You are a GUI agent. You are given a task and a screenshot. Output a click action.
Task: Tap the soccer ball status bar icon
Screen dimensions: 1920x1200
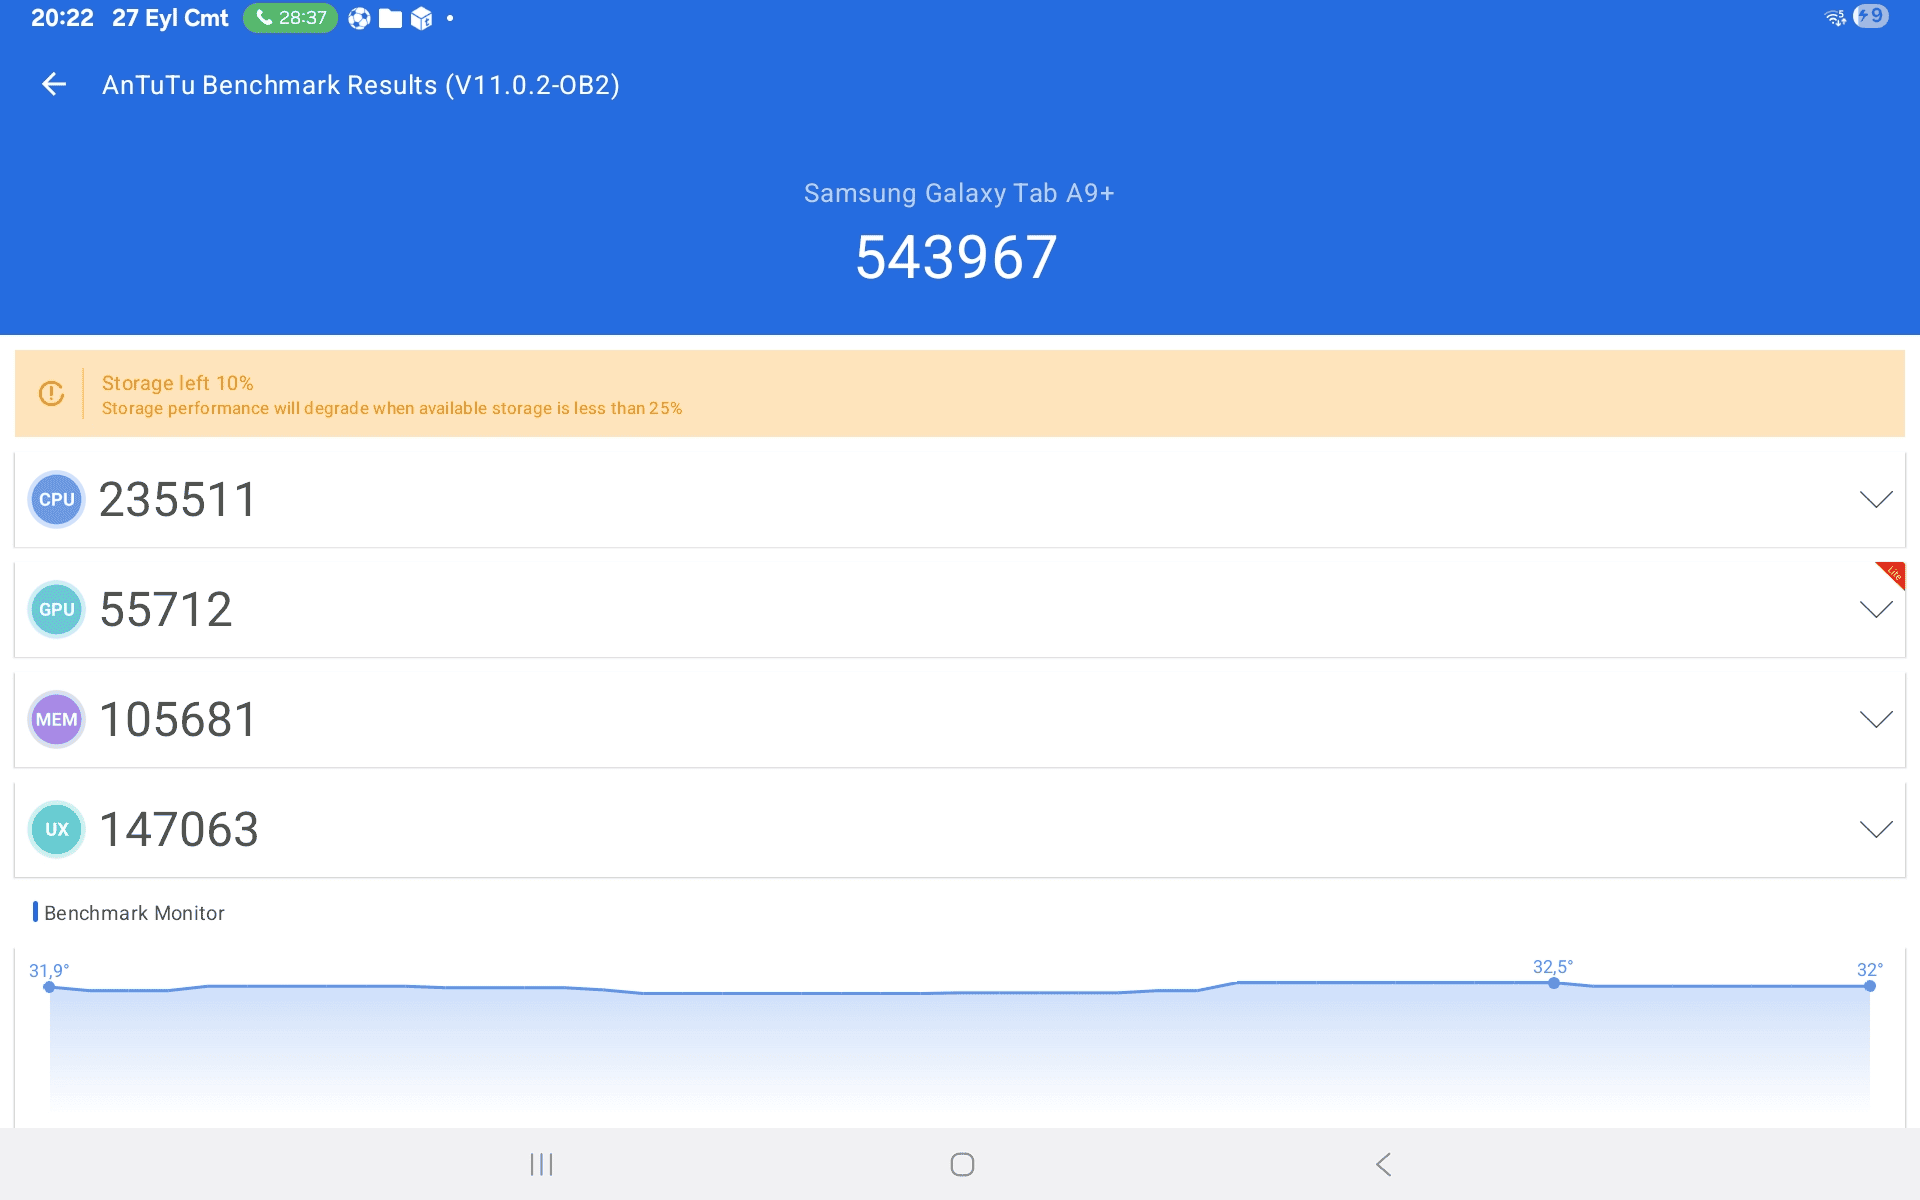(360, 18)
